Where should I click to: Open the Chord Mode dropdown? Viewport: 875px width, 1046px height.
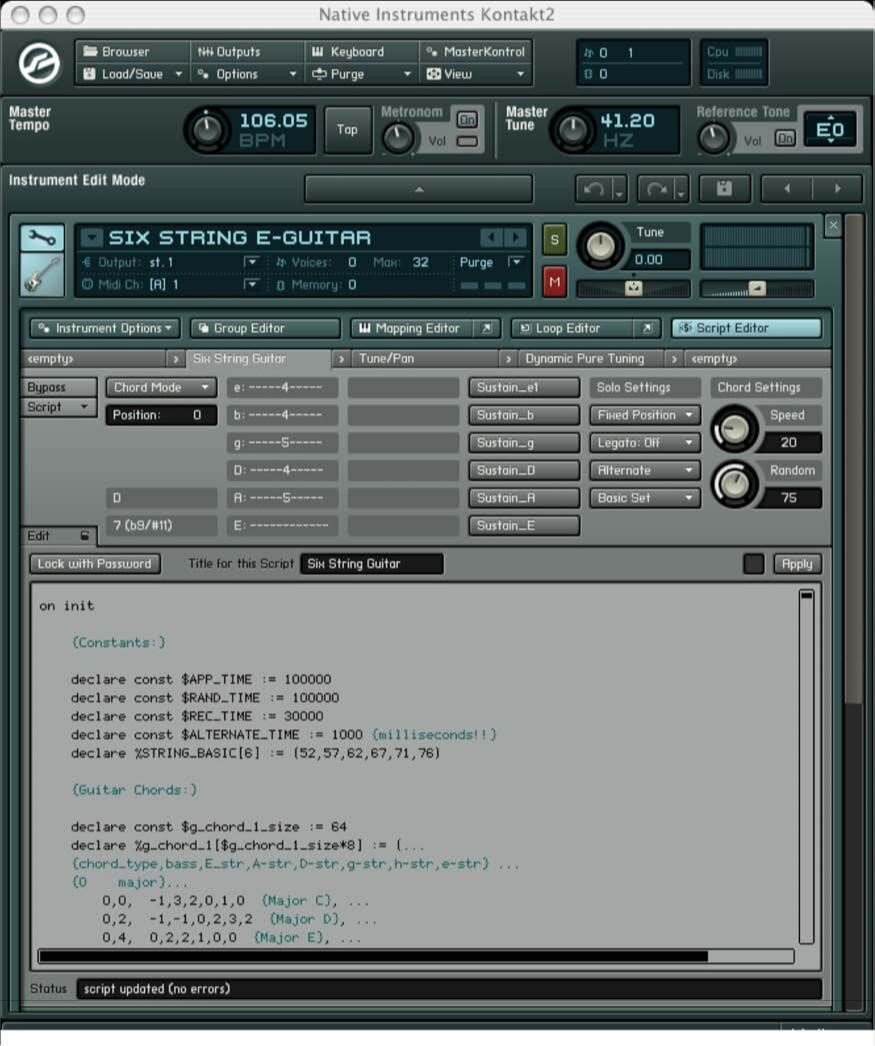pyautogui.click(x=161, y=387)
